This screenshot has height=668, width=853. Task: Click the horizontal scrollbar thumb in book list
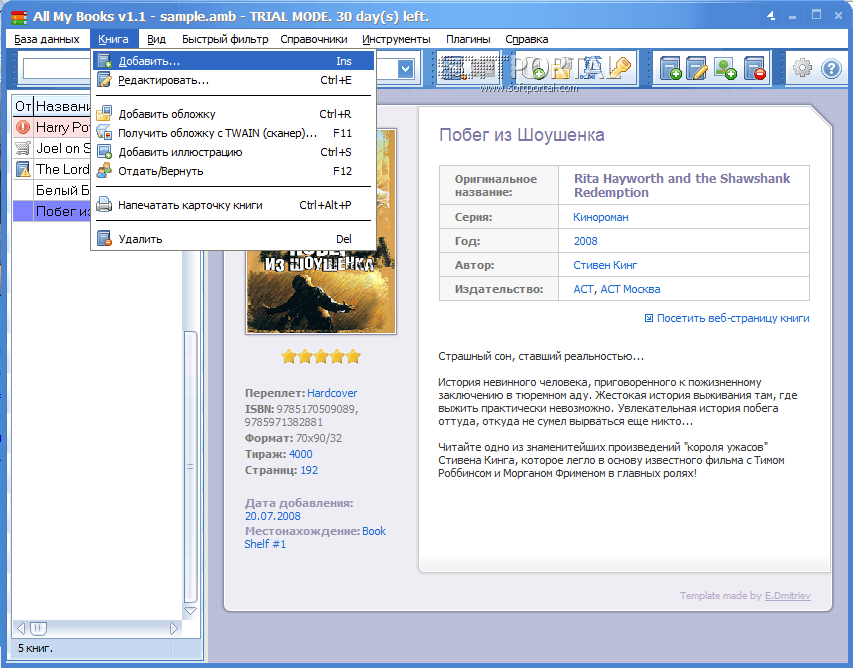click(38, 628)
